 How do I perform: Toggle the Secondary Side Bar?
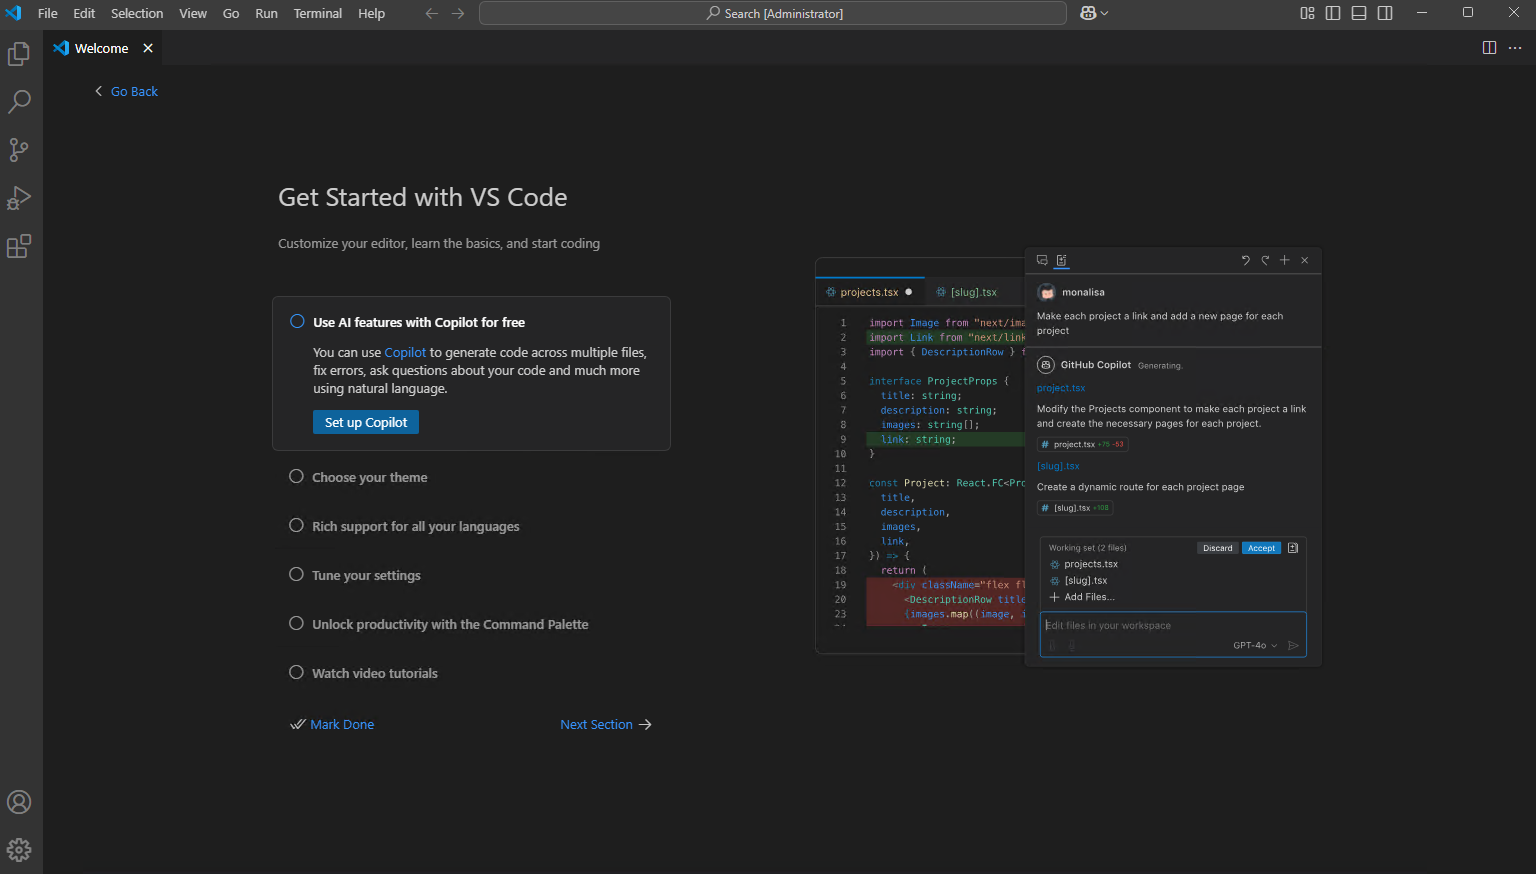tap(1385, 13)
